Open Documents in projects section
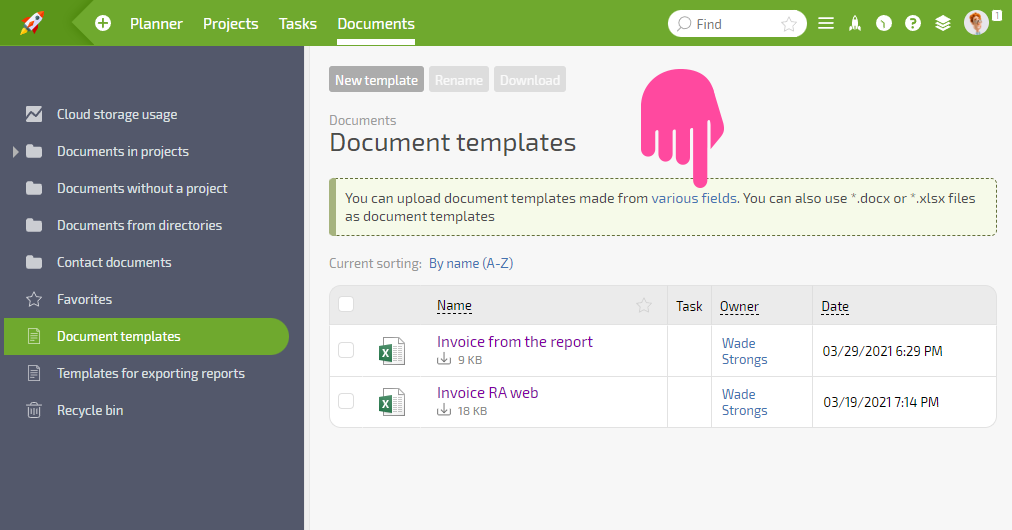1012x530 pixels. (x=123, y=152)
